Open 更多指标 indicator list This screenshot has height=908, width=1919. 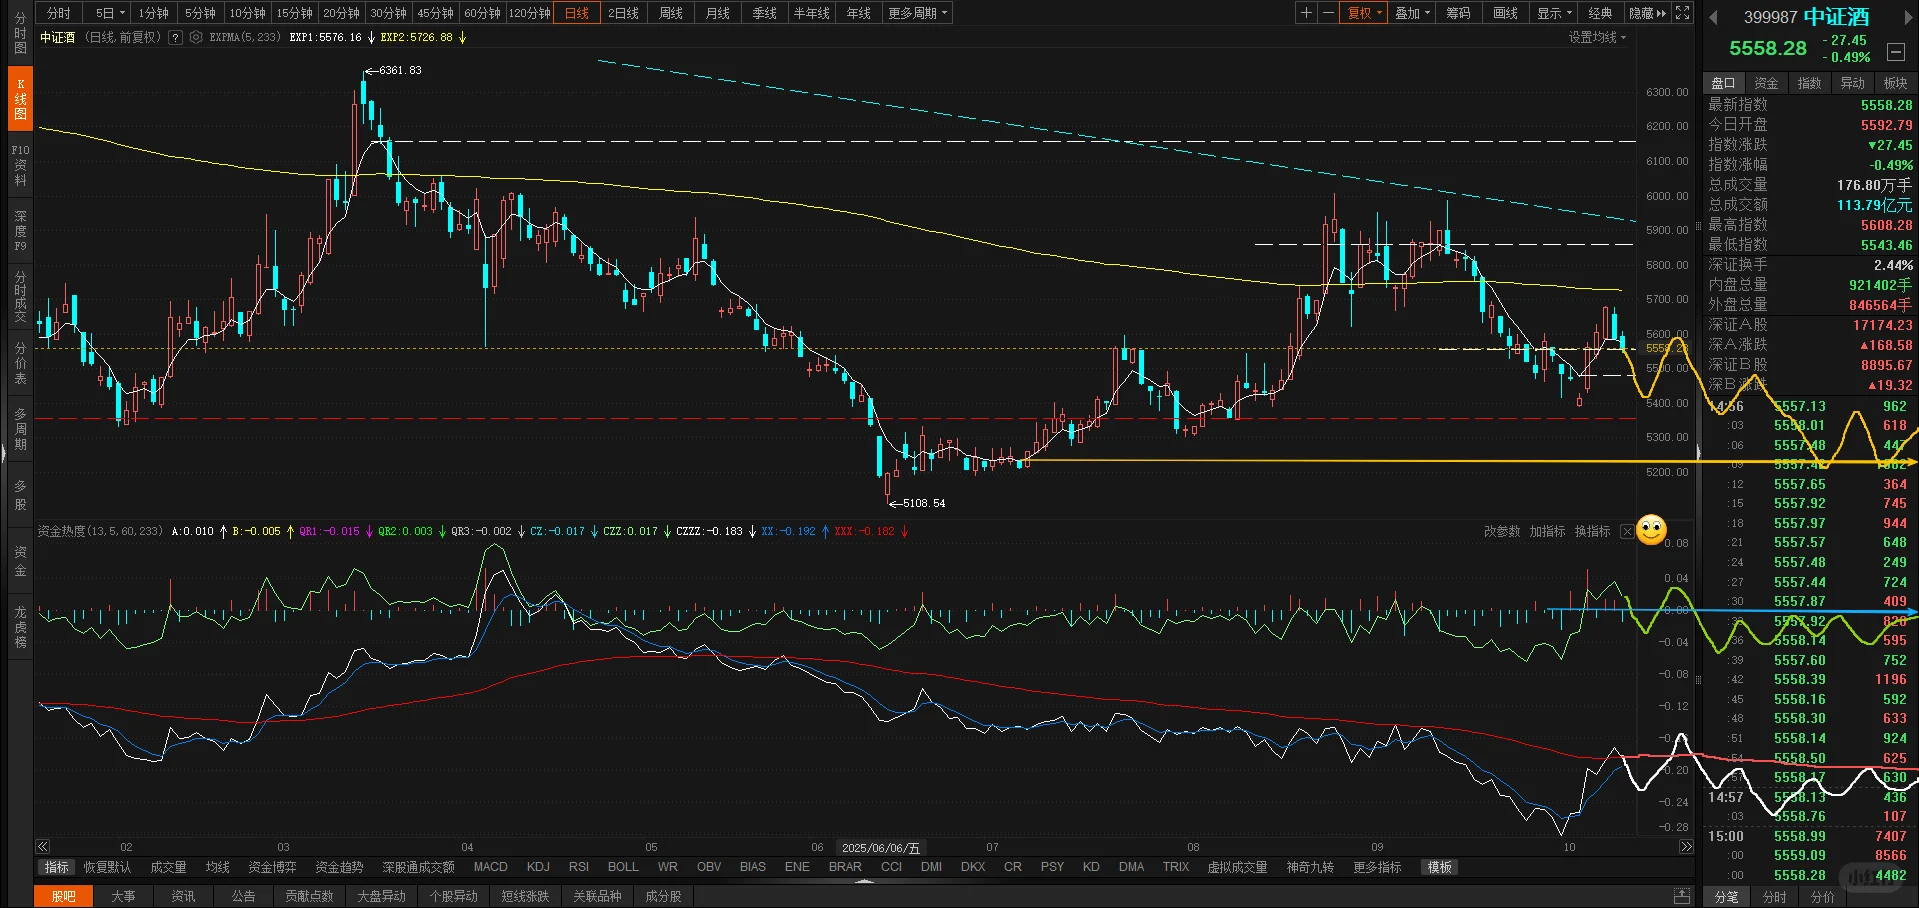(1378, 867)
